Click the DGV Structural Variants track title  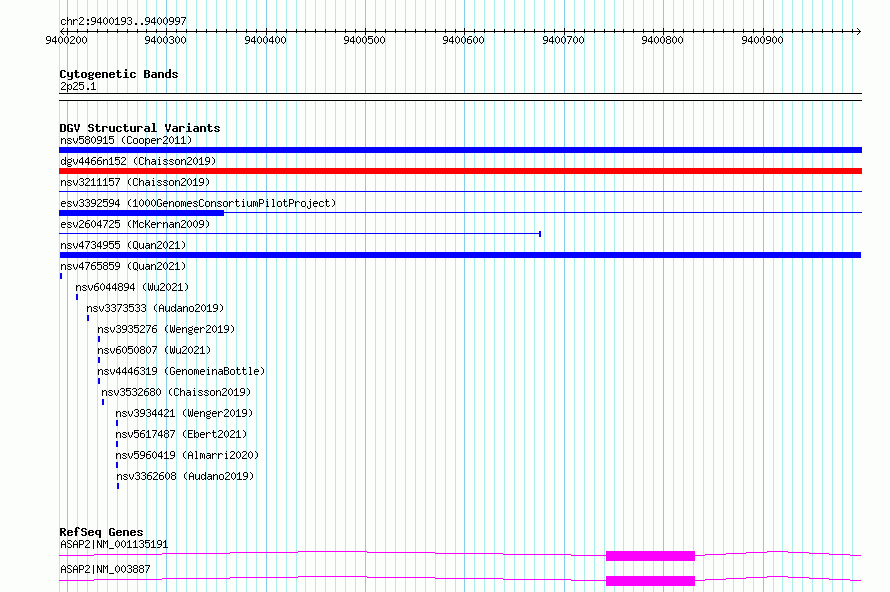[140, 128]
